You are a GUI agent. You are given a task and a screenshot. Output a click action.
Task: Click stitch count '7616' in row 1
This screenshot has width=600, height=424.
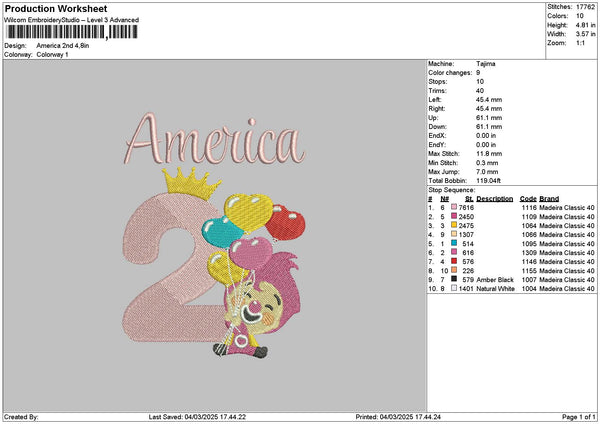466,208
